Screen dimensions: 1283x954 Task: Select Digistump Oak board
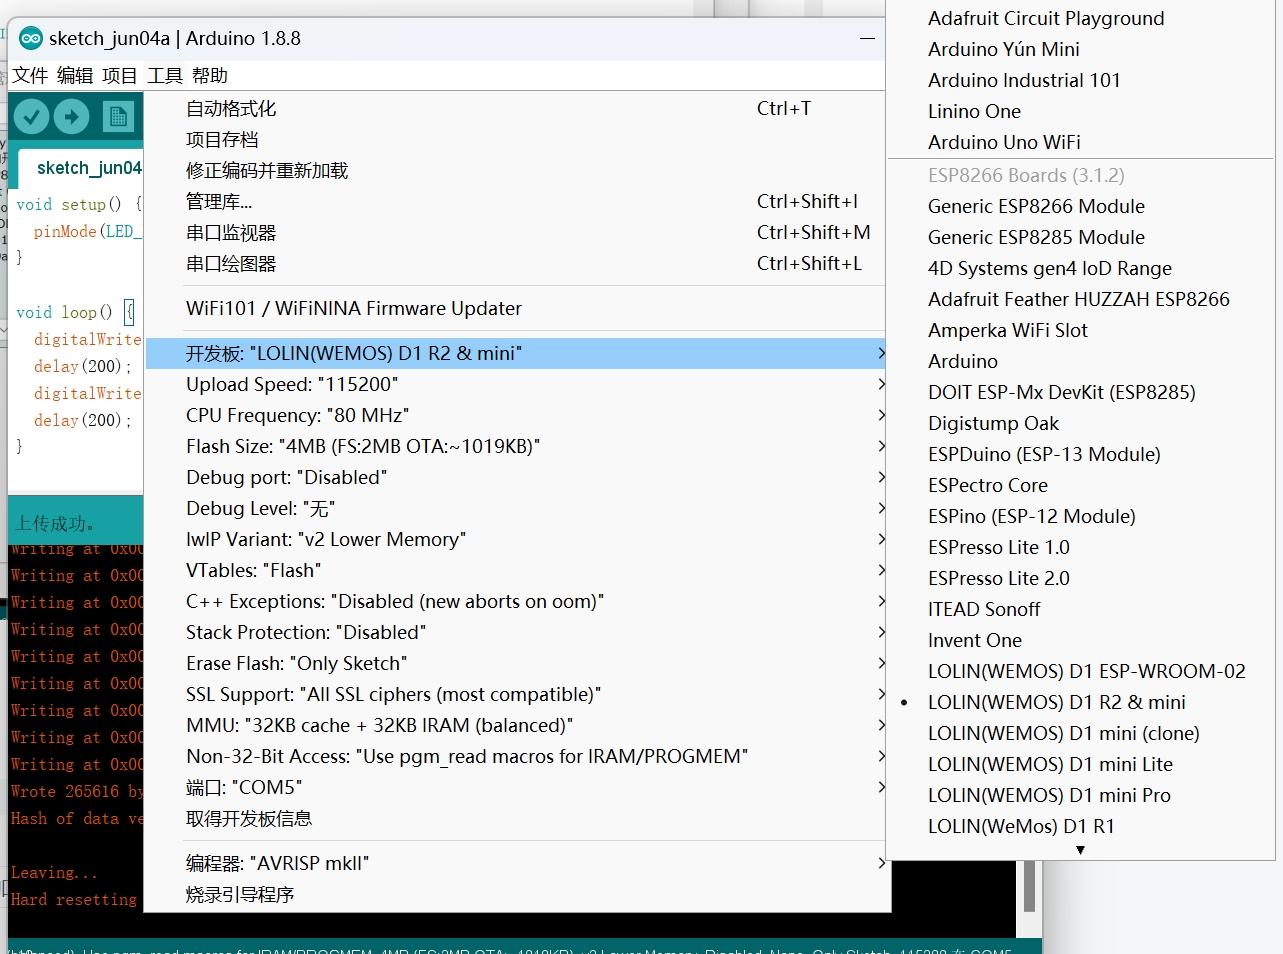click(x=1080, y=424)
